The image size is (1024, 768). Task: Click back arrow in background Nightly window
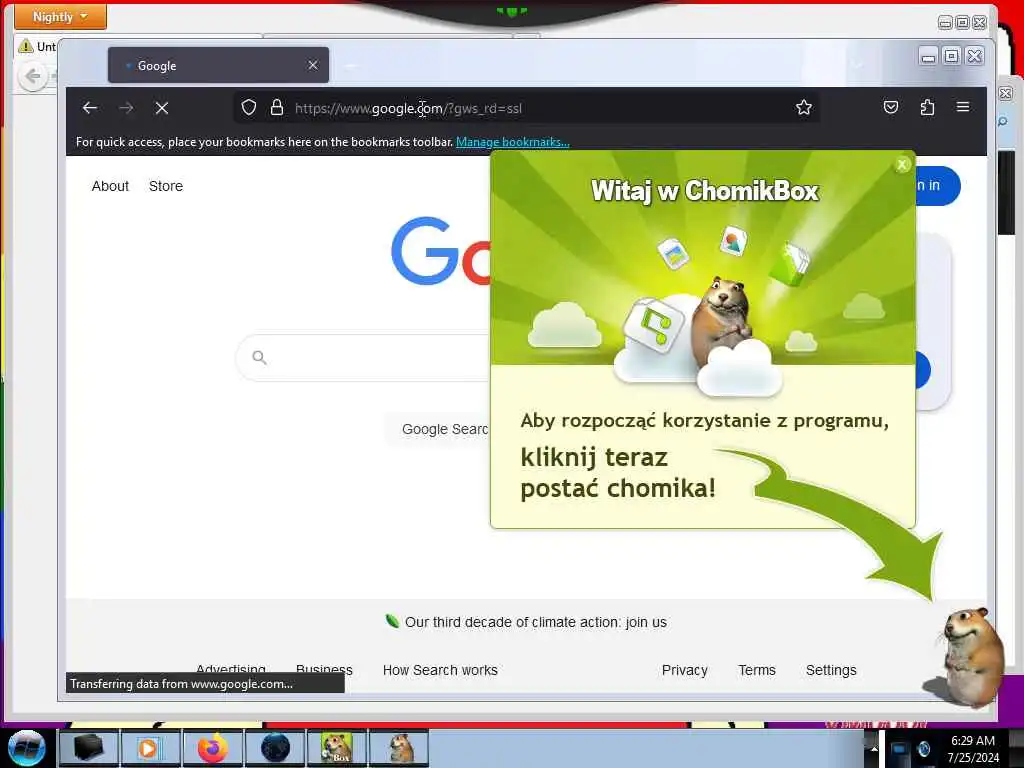coord(32,77)
